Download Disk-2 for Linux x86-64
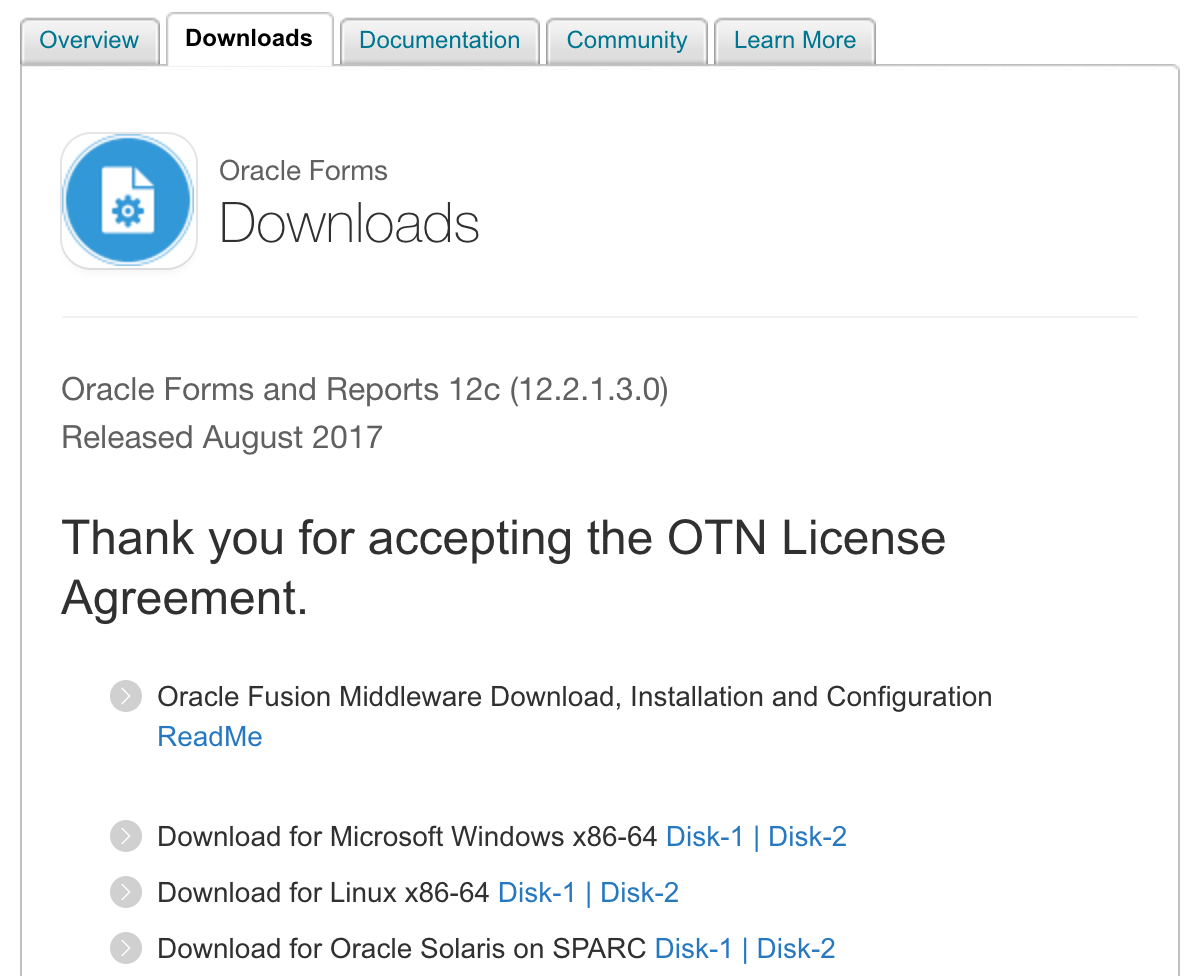Viewport: 1202px width, 976px height. [639, 892]
